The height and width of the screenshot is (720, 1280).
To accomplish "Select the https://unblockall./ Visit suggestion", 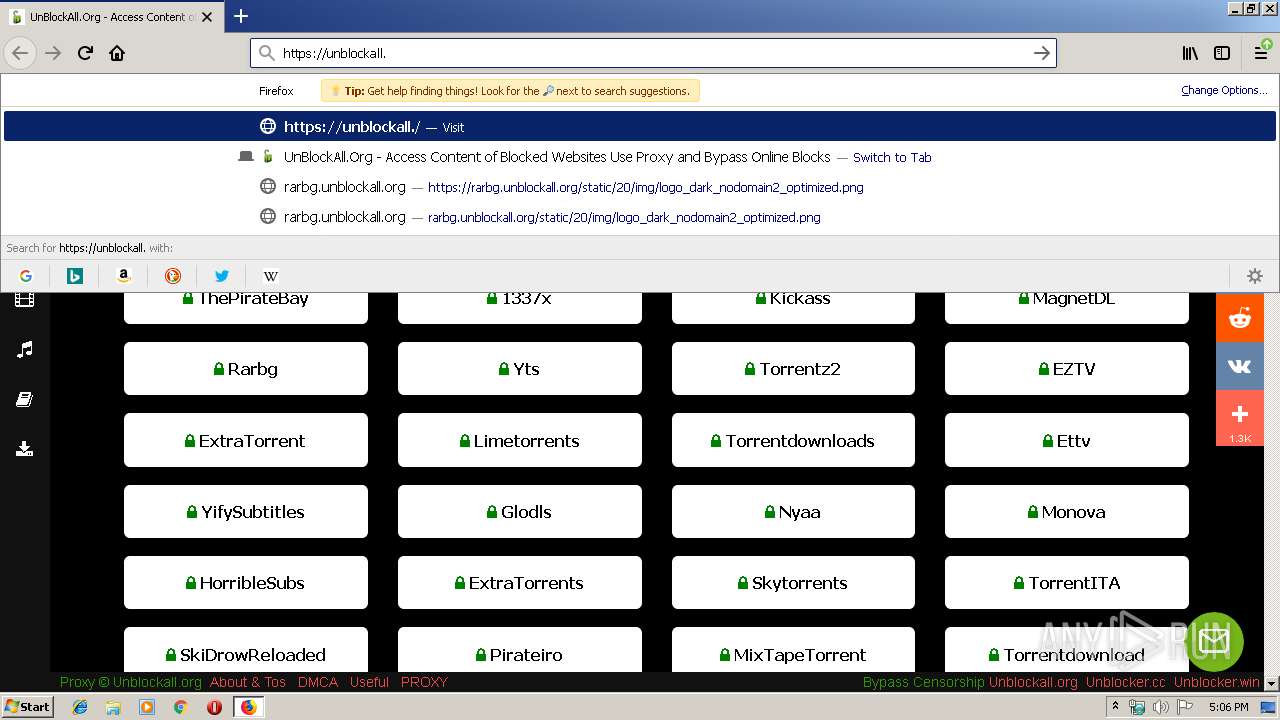I will (x=640, y=127).
